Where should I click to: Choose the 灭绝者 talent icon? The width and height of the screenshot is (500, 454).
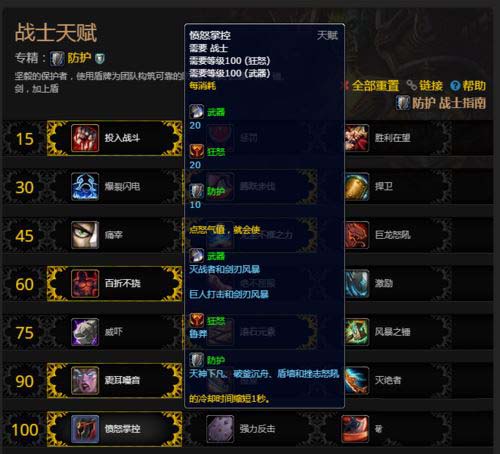point(357,380)
